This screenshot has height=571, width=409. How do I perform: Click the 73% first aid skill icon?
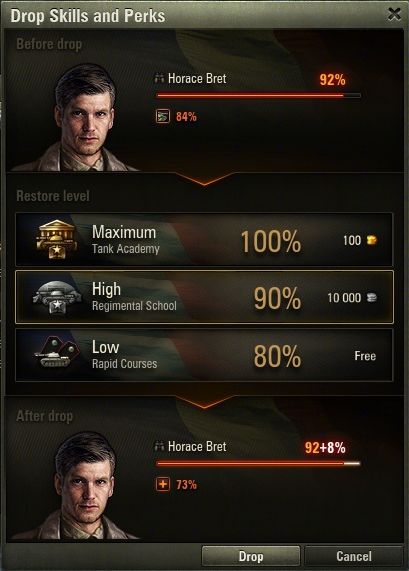[163, 484]
